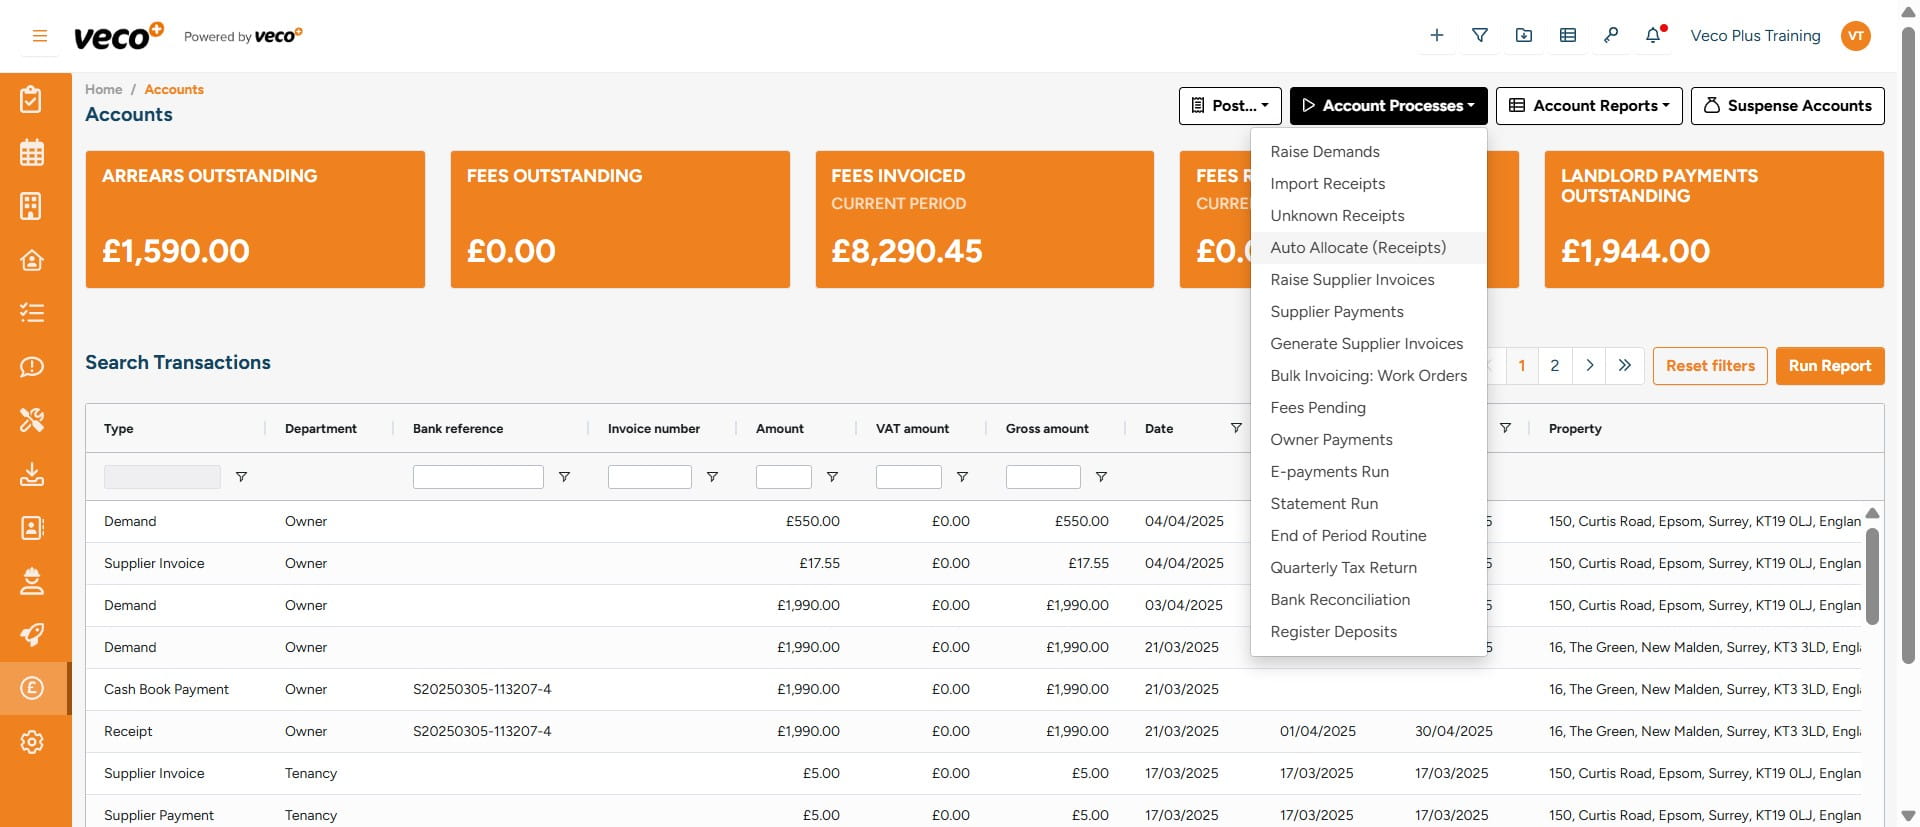Open the calendar icon in sidebar
Image resolution: width=1920 pixels, height=827 pixels.
point(32,153)
